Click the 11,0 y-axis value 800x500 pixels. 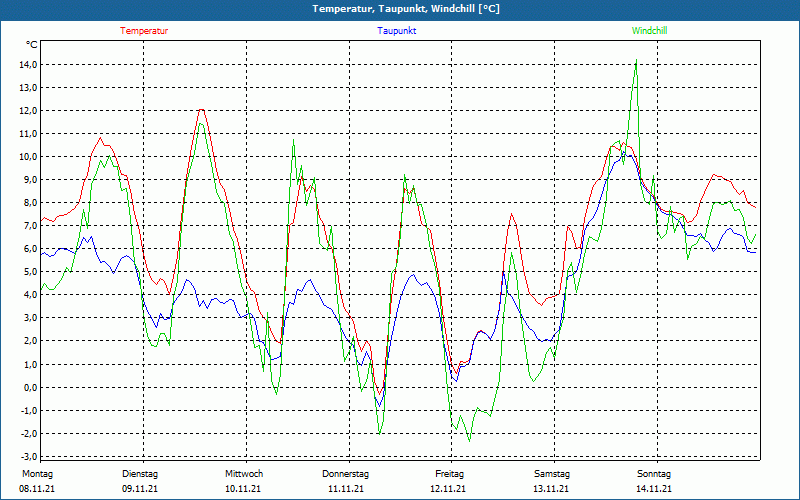coord(27,134)
